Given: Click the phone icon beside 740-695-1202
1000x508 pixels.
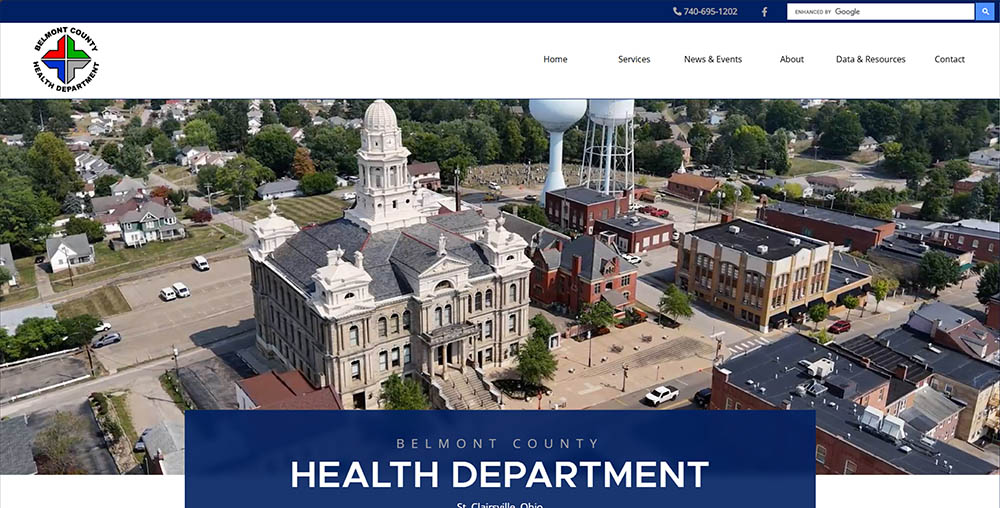Looking at the screenshot, I should [x=677, y=11].
